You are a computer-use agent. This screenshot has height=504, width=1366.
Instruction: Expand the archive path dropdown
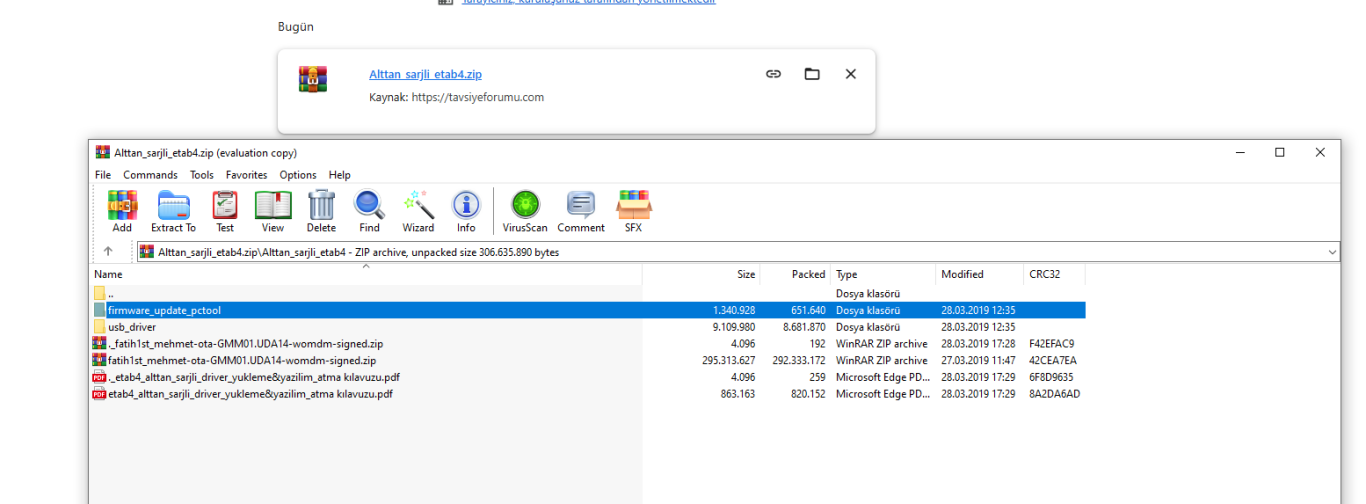click(x=1332, y=252)
